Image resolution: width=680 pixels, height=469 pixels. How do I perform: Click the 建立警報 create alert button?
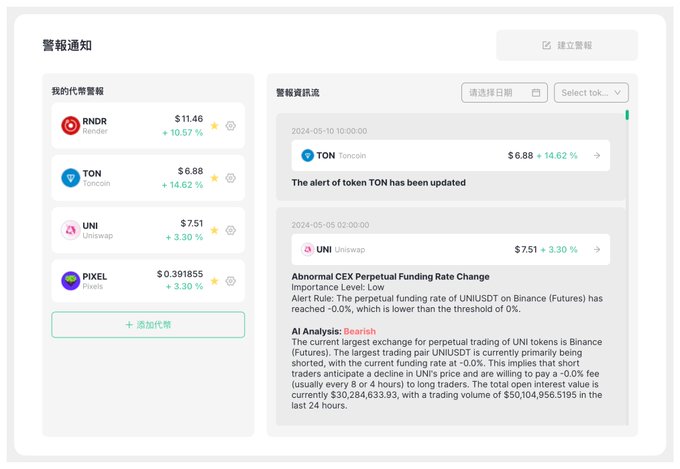click(x=567, y=45)
